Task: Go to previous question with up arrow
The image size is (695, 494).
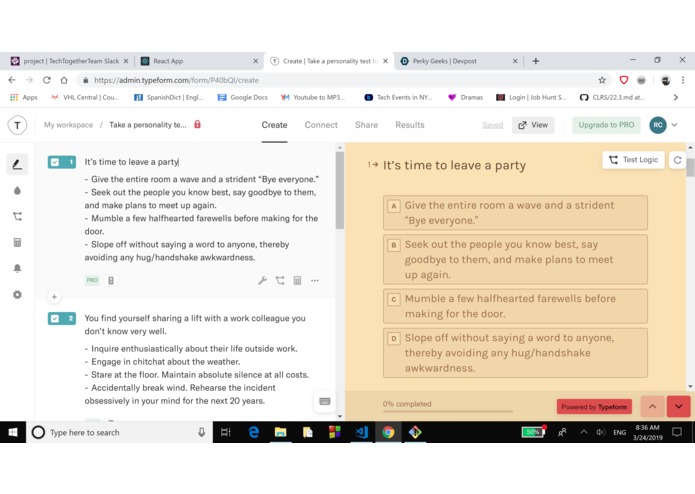Action: [x=652, y=406]
